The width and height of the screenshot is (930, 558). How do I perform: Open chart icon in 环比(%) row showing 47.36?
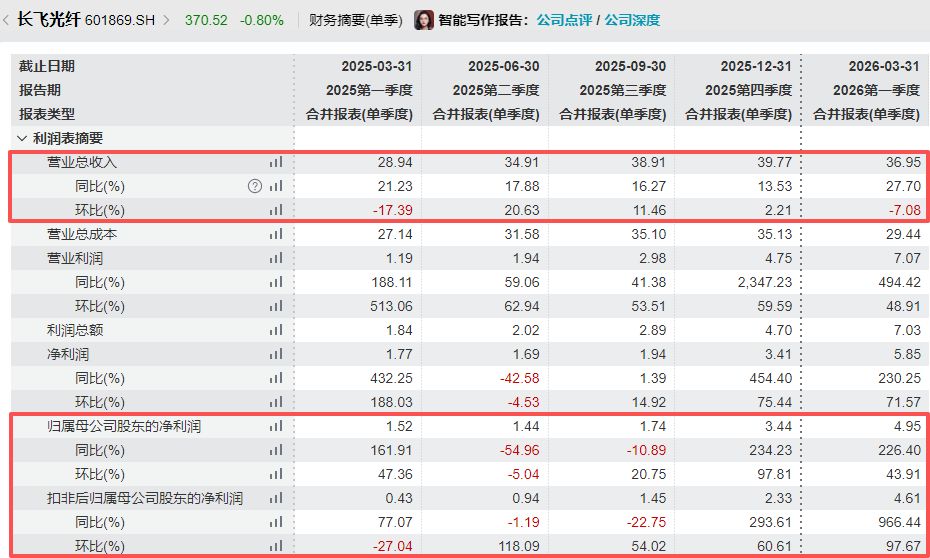pyautogui.click(x=276, y=474)
